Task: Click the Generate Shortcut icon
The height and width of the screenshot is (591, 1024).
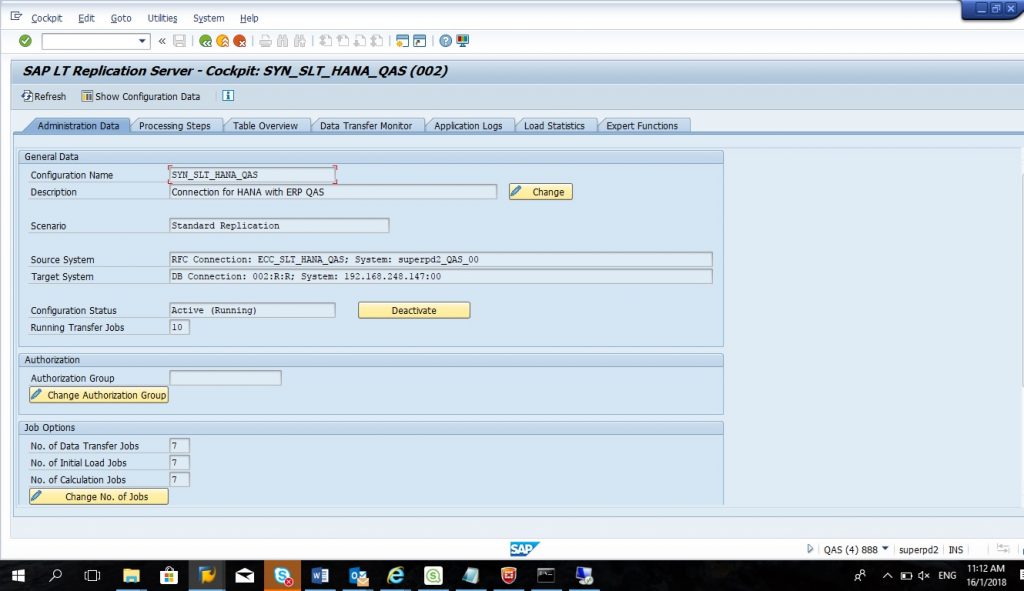Action: pos(419,41)
